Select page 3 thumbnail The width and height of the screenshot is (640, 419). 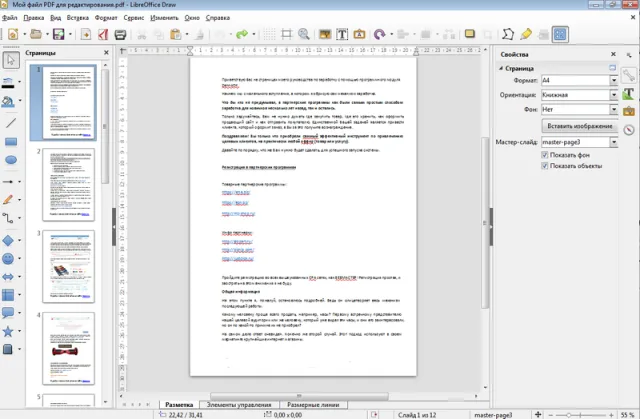click(x=69, y=266)
